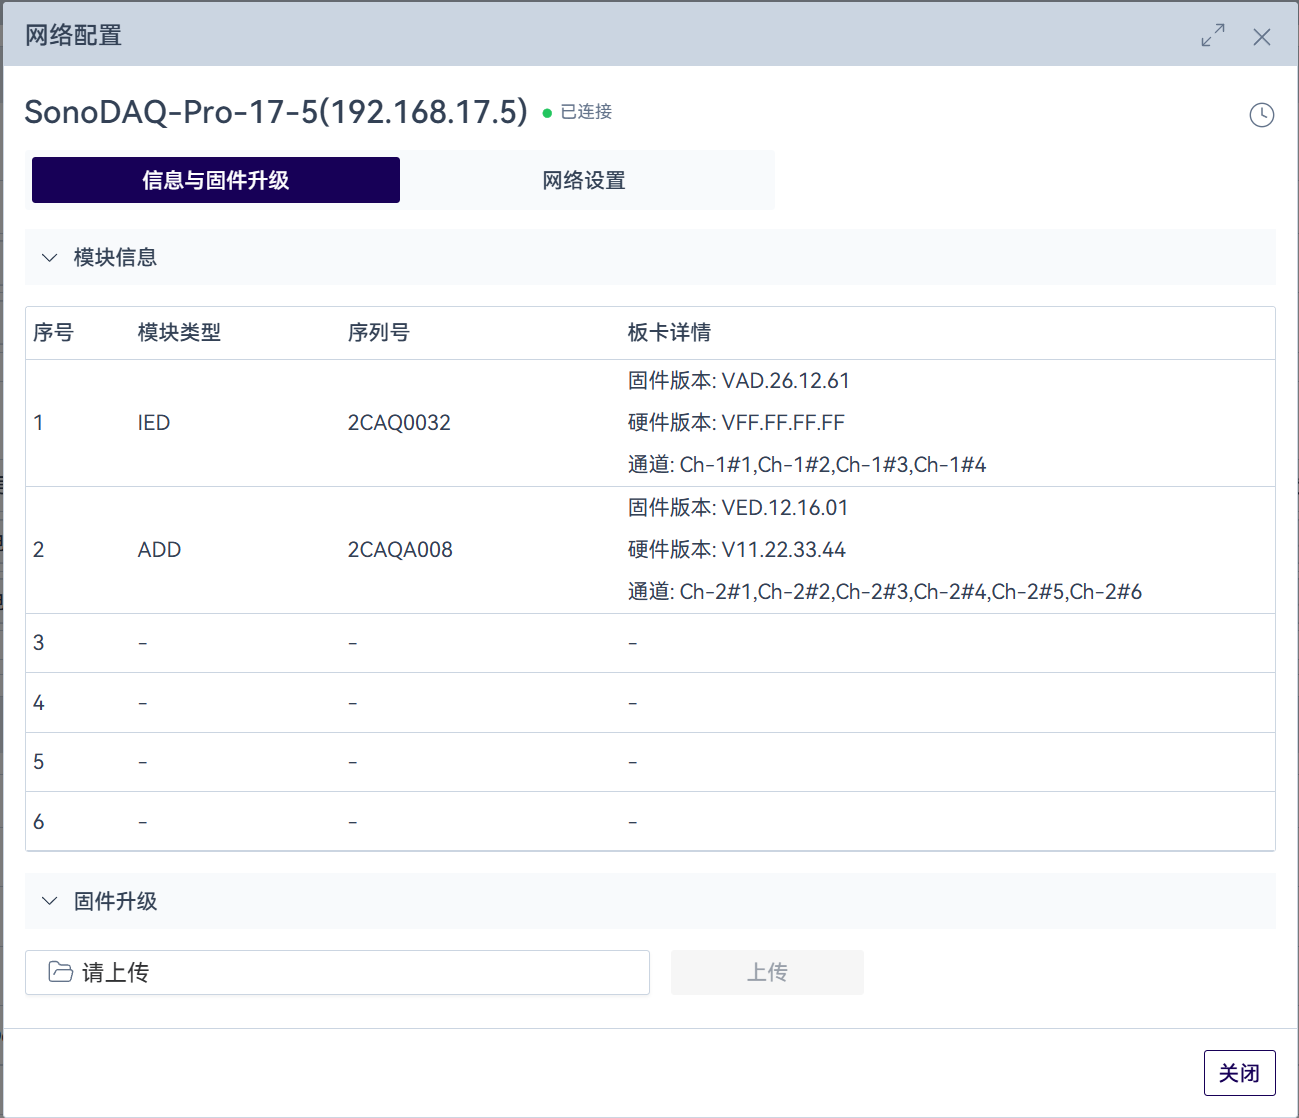Click serial number 2CAQ0032

[x=399, y=423]
